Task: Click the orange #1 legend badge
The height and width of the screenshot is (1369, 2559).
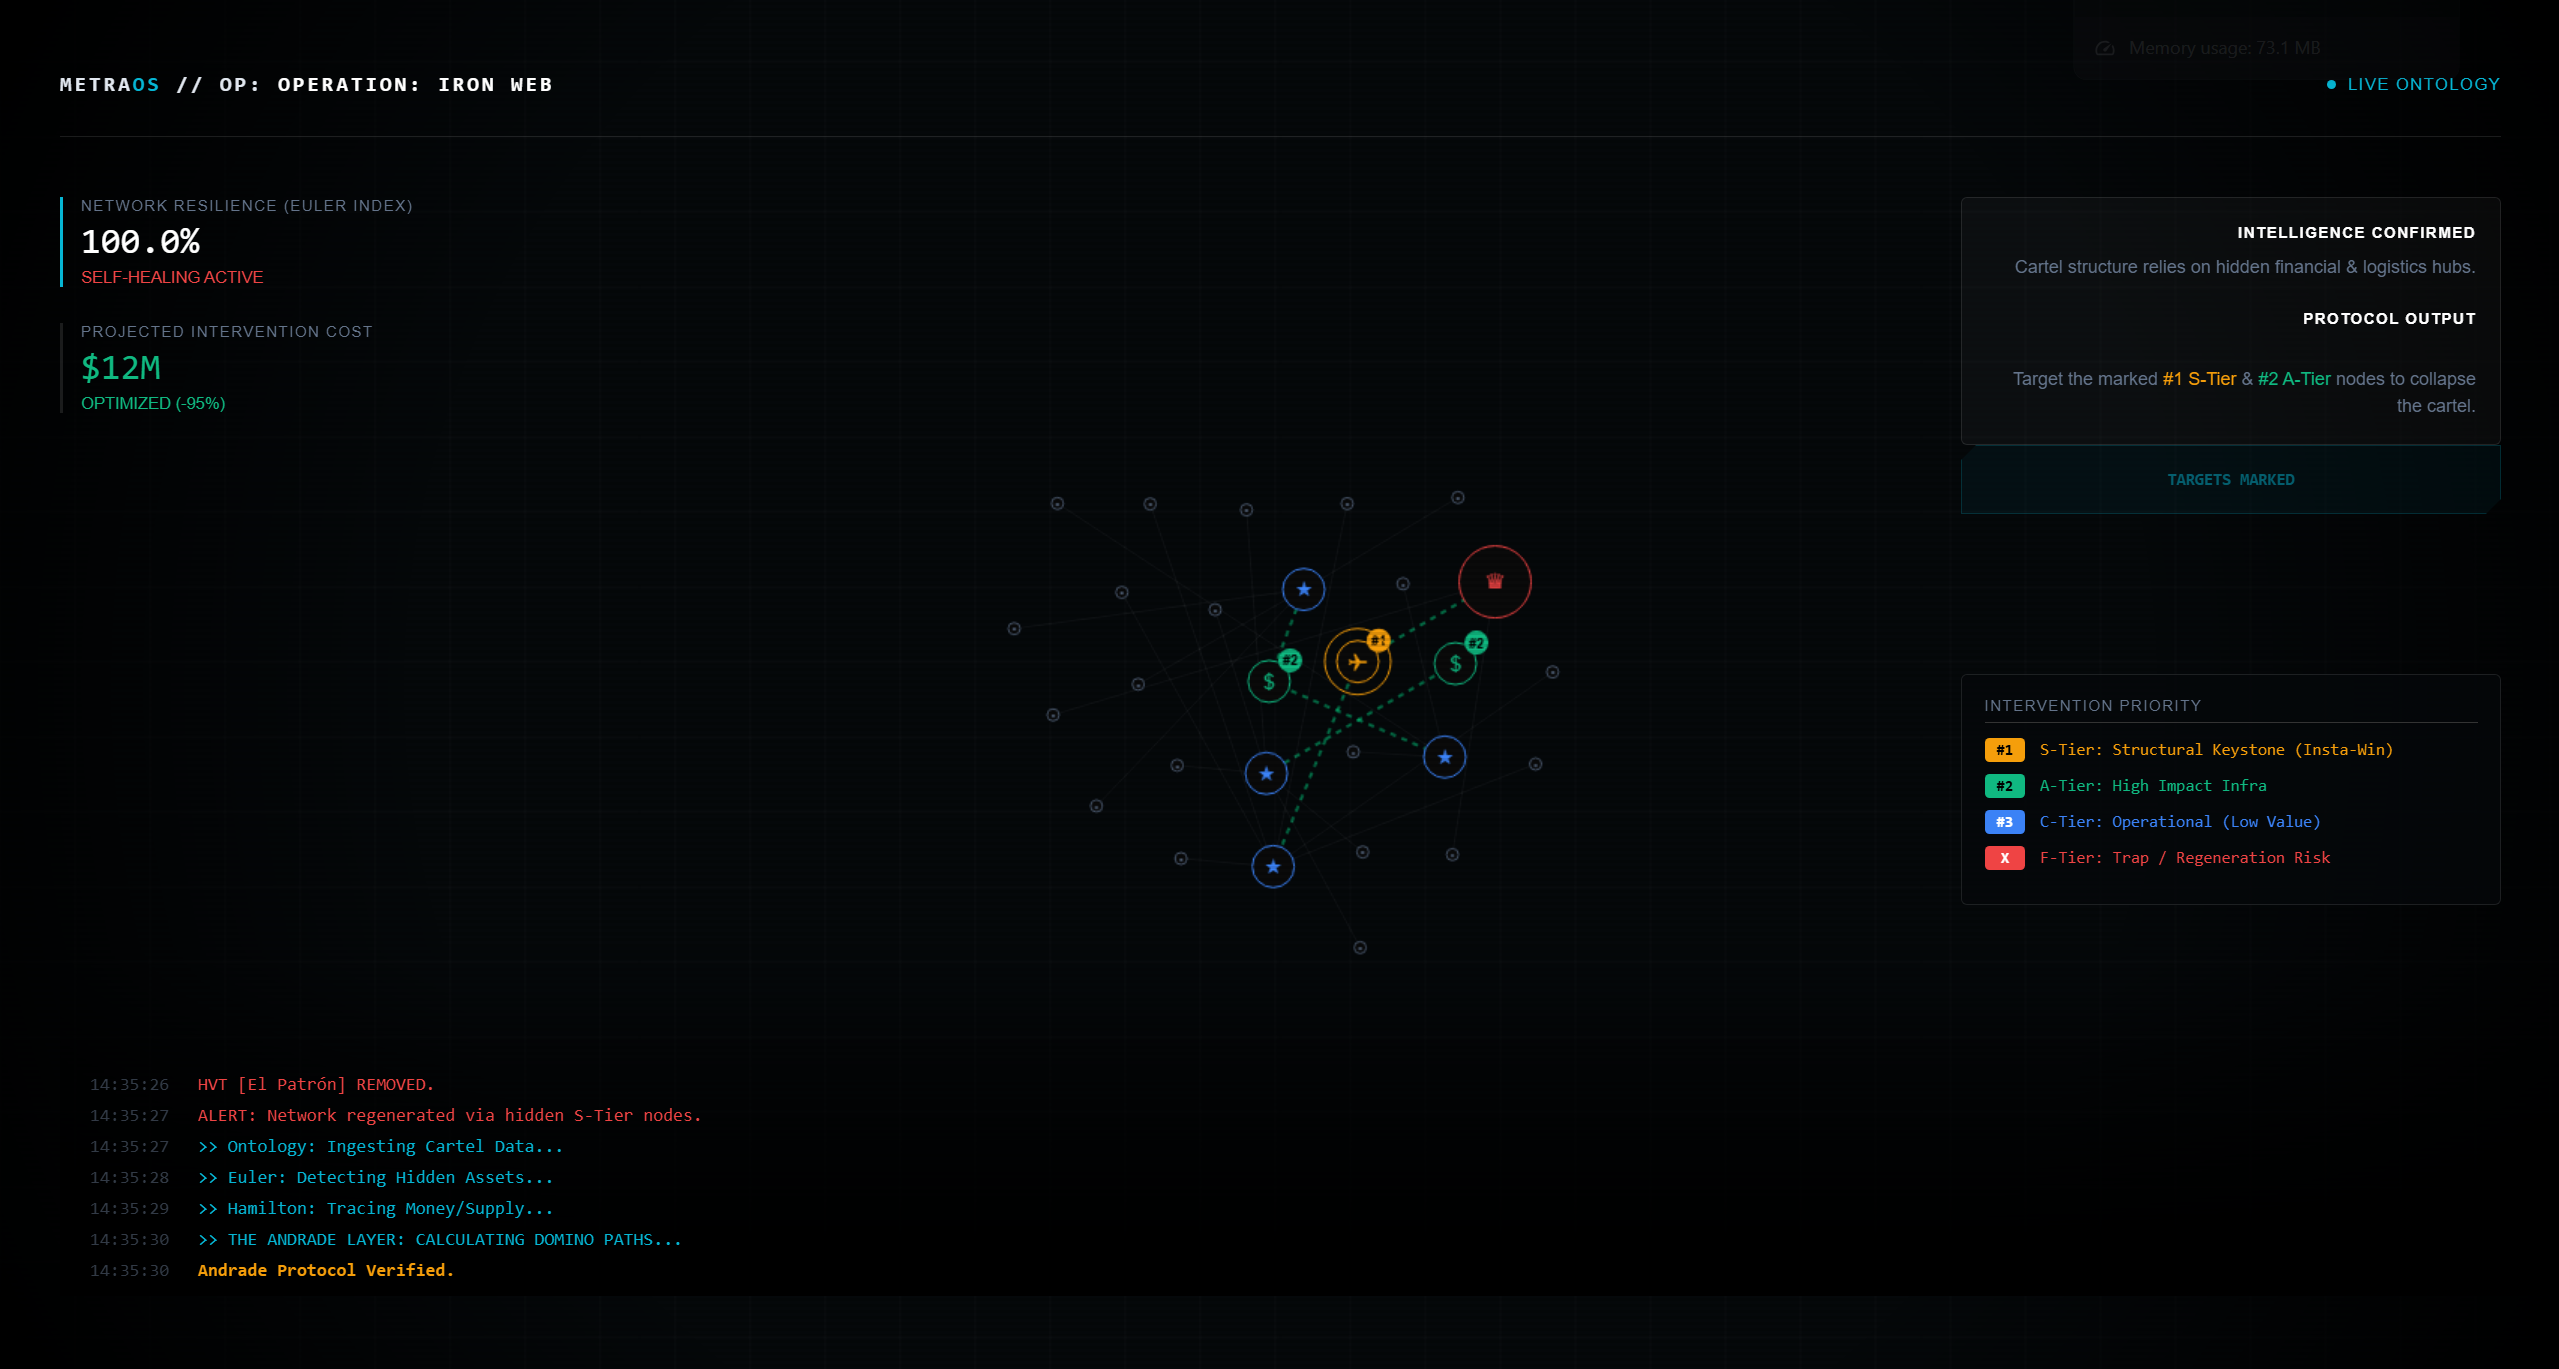Action: 2004,750
